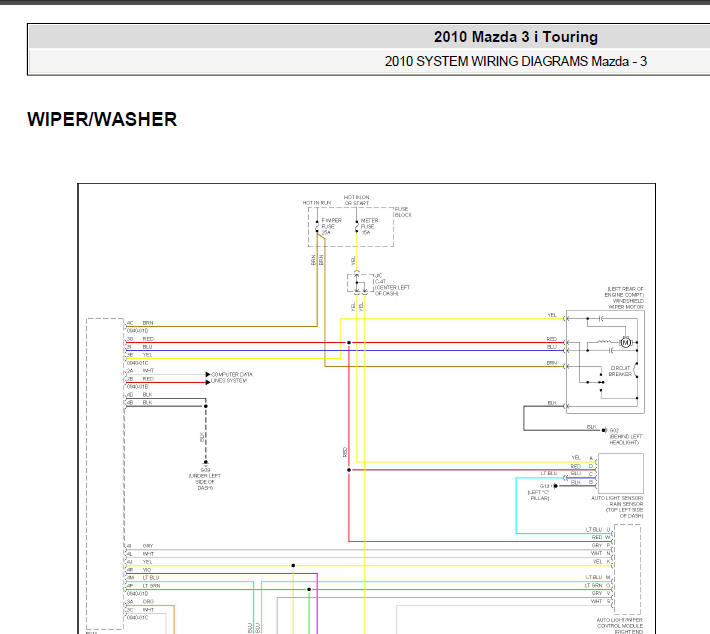Click the BRN wire label at wiper motor
This screenshot has height=634, width=710.
tap(551, 363)
